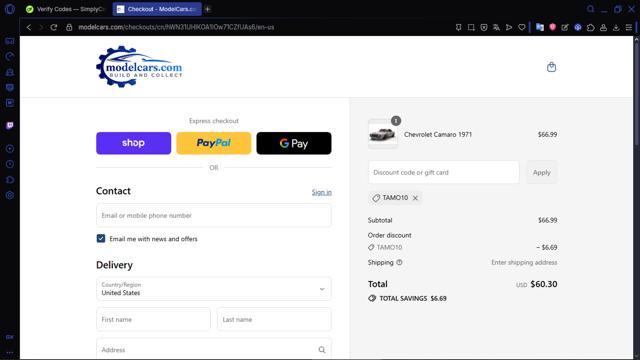Viewport: 640px width, 360px height.
Task: Click the Order discount TAMO10 label
Action: pos(389,247)
